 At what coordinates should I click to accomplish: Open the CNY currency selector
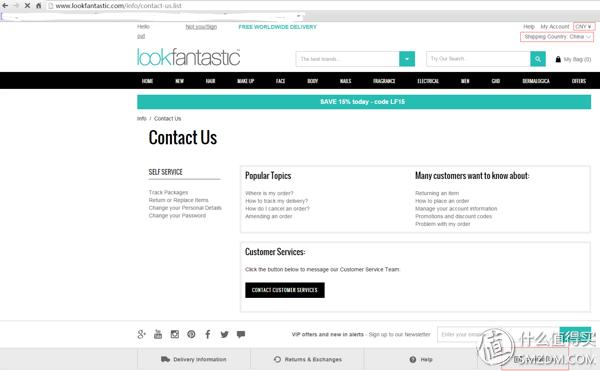coord(584,26)
